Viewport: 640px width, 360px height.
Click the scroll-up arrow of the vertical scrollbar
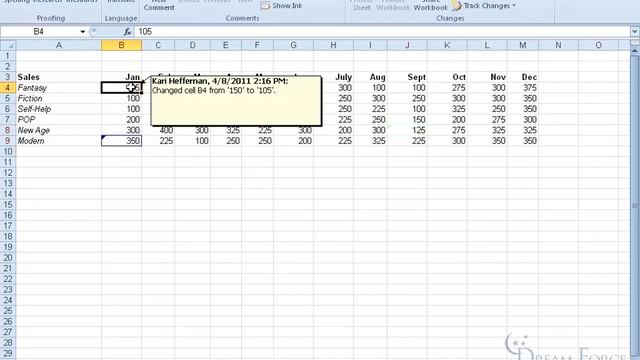point(635,51)
